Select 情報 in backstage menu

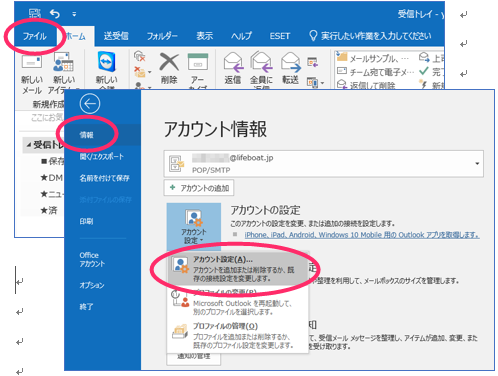[102, 135]
